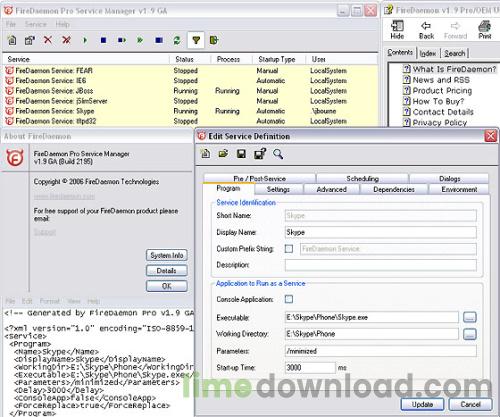Click the exit door icon in toolbar
500x417 pixels.
[x=214, y=40]
